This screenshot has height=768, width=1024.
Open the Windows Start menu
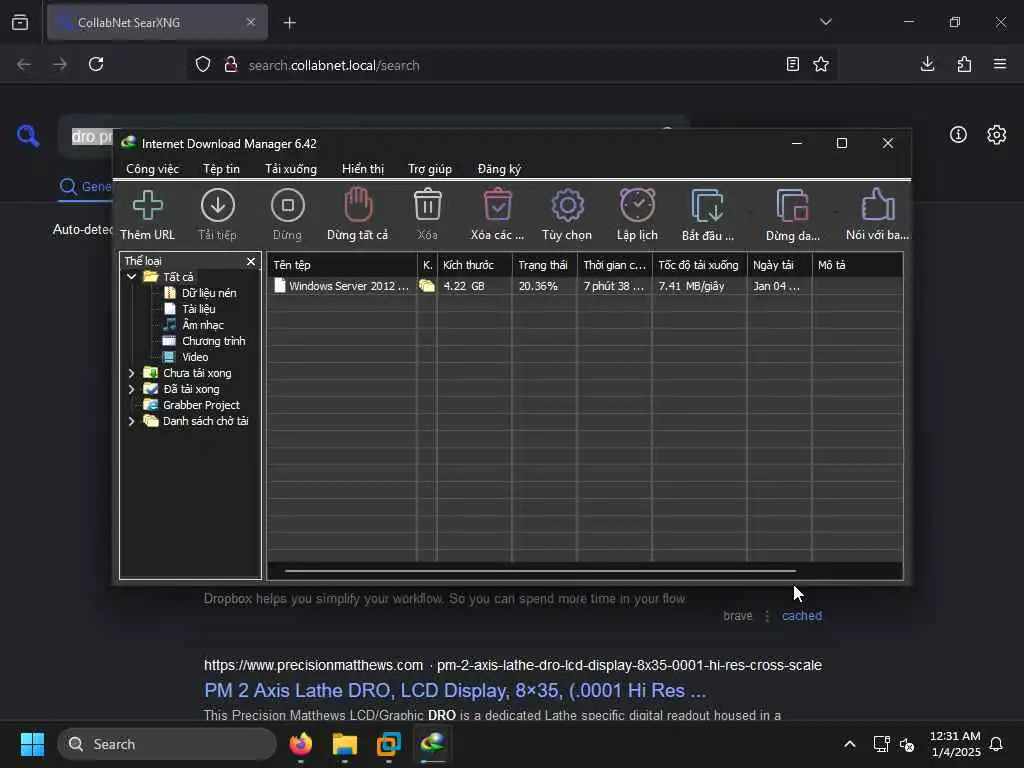pos(32,744)
